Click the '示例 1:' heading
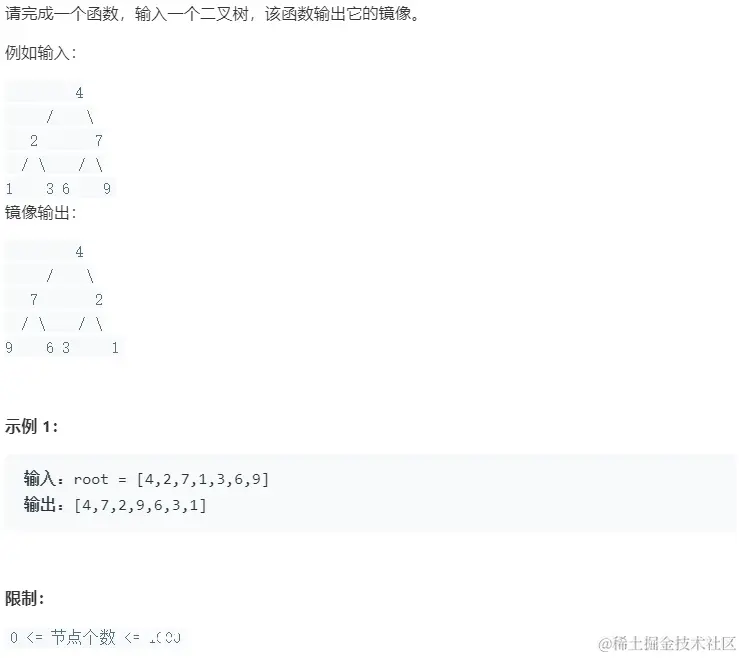Image resolution: width=742 pixels, height=658 pixels. 32,427
